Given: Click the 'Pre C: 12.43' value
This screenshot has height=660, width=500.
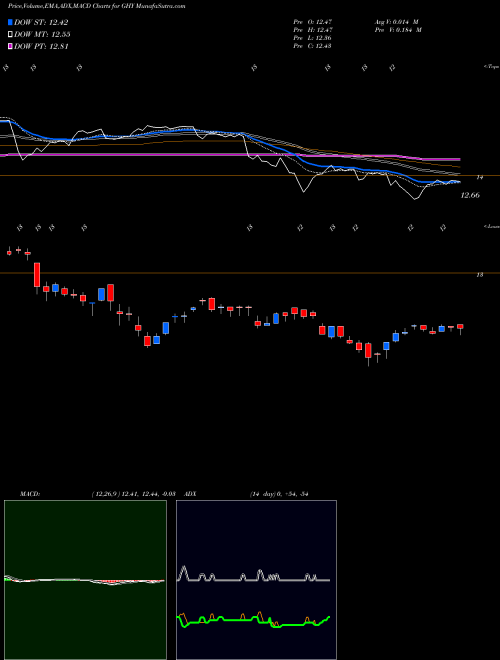Looking at the screenshot, I should point(312,46).
